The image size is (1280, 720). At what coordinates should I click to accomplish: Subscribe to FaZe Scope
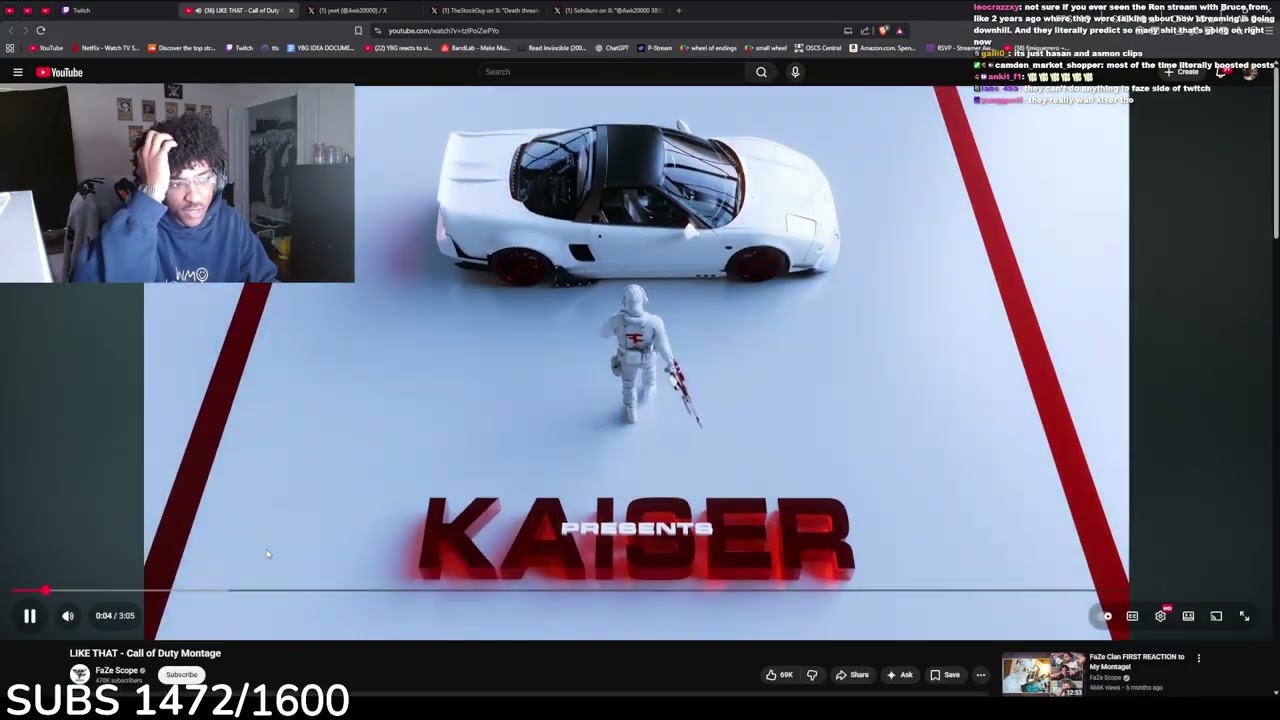(x=182, y=675)
